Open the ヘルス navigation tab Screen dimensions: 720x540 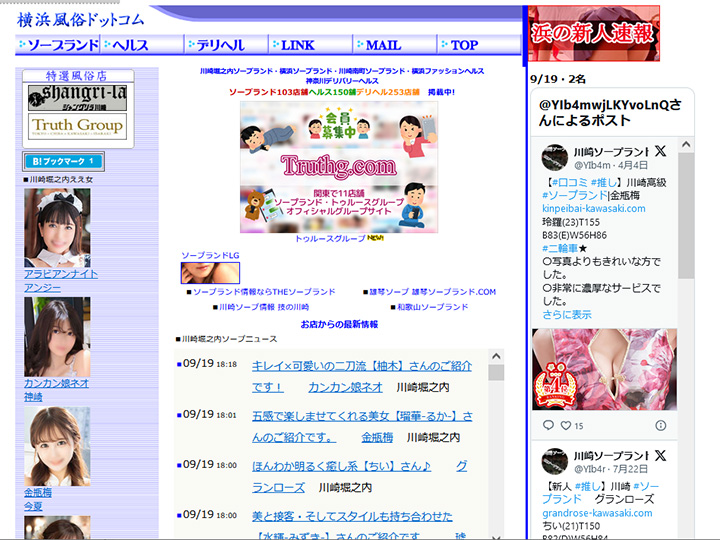(142, 45)
